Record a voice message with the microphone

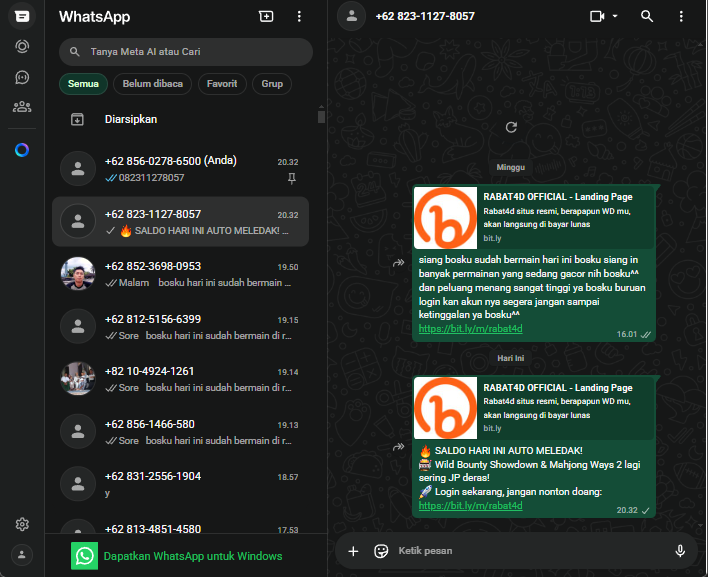[x=680, y=551]
